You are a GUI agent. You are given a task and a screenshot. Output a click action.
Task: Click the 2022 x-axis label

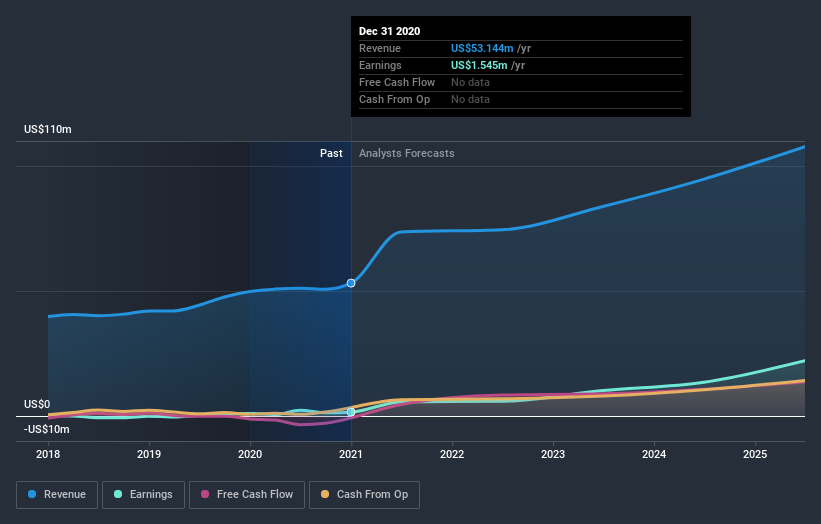pos(452,454)
